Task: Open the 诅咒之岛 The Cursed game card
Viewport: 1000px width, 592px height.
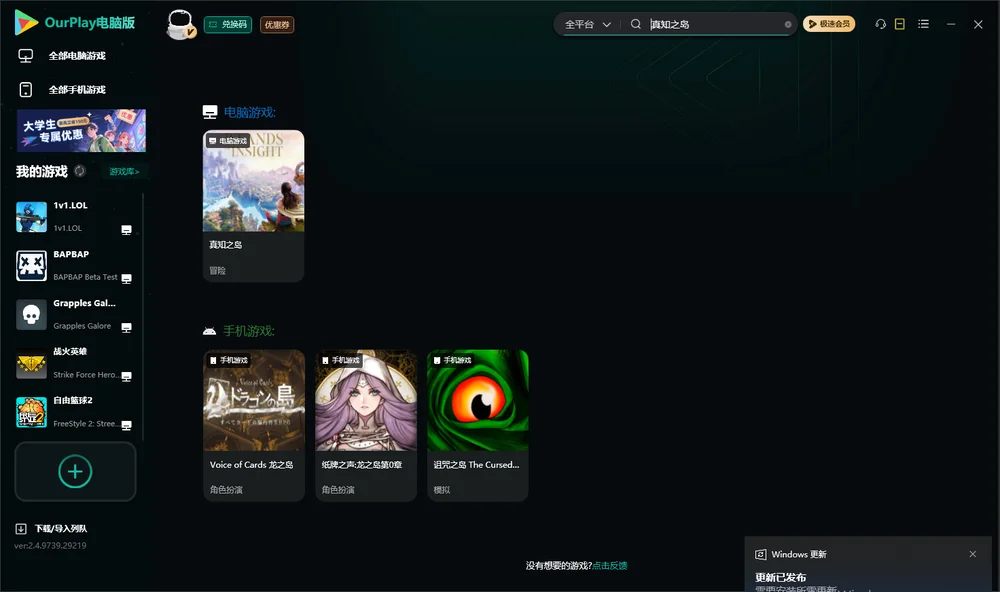Action: point(478,426)
